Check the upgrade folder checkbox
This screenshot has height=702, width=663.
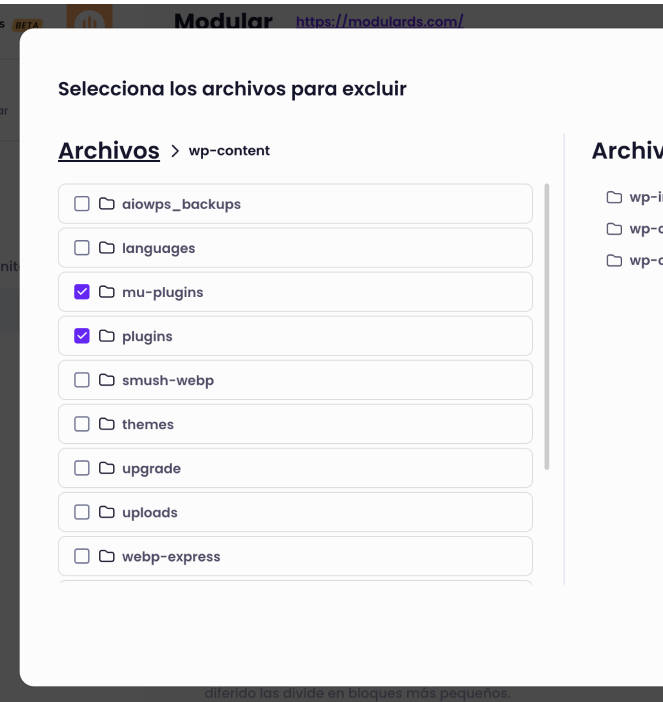point(82,468)
